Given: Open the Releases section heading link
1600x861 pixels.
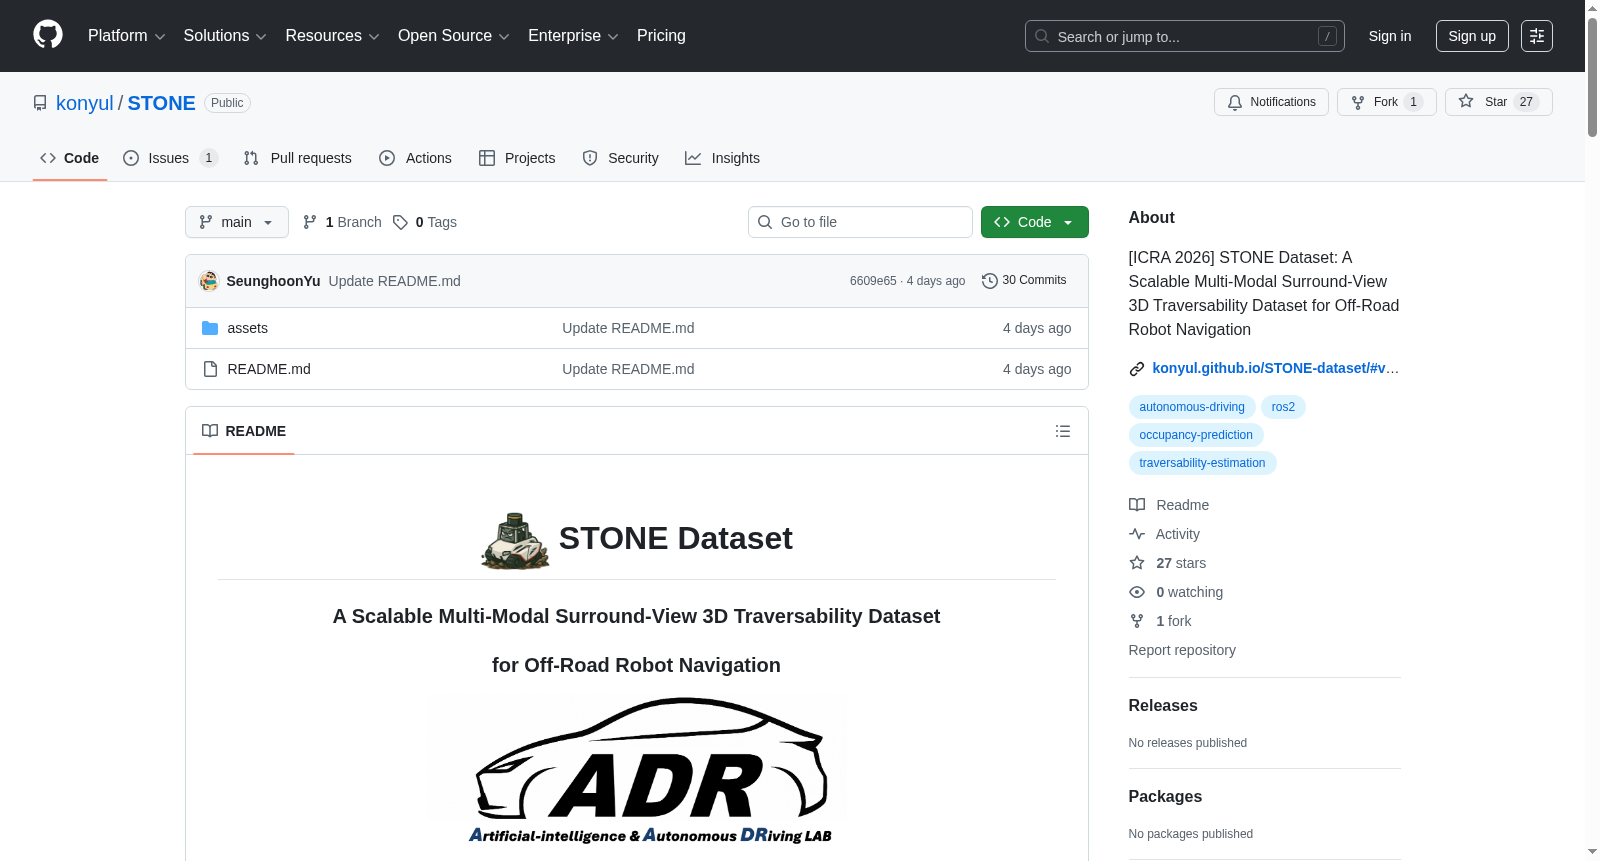Looking at the screenshot, I should [x=1163, y=705].
